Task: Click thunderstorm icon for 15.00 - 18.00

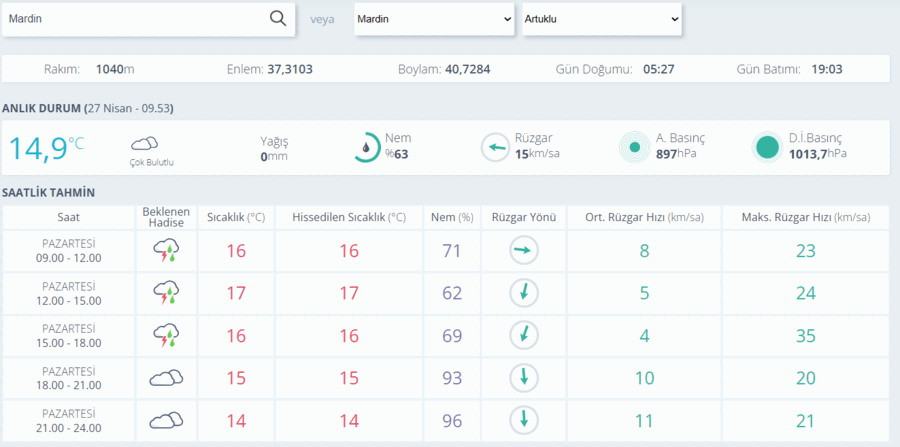Action: pos(166,336)
